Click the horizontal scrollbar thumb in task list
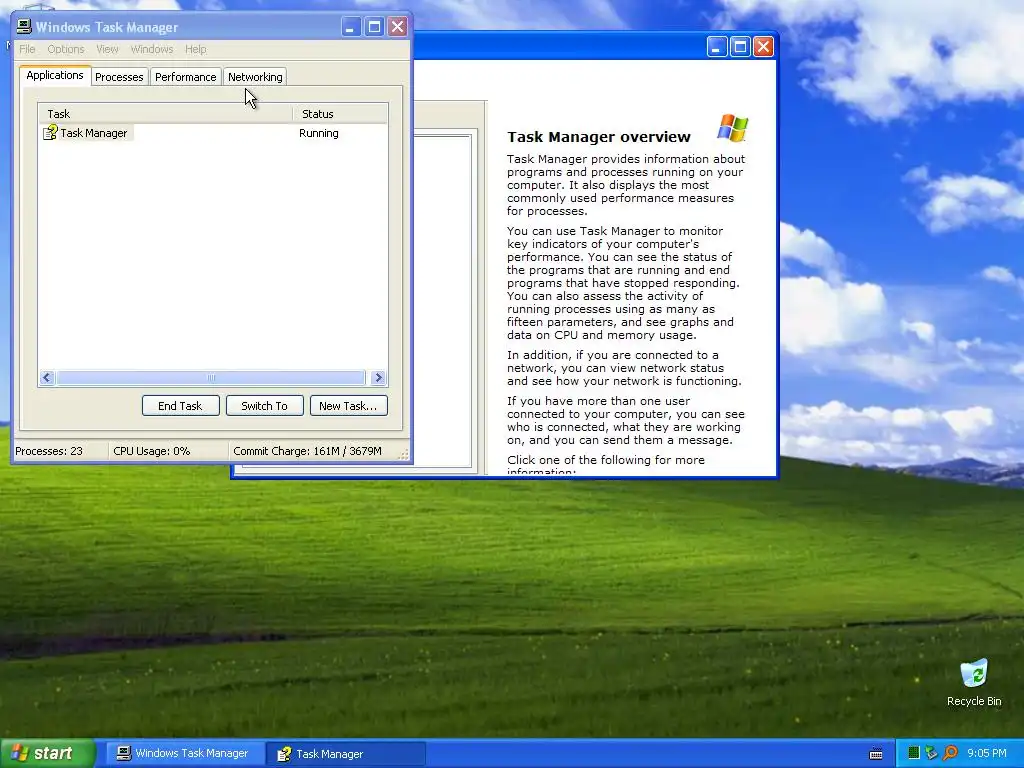 (x=210, y=377)
